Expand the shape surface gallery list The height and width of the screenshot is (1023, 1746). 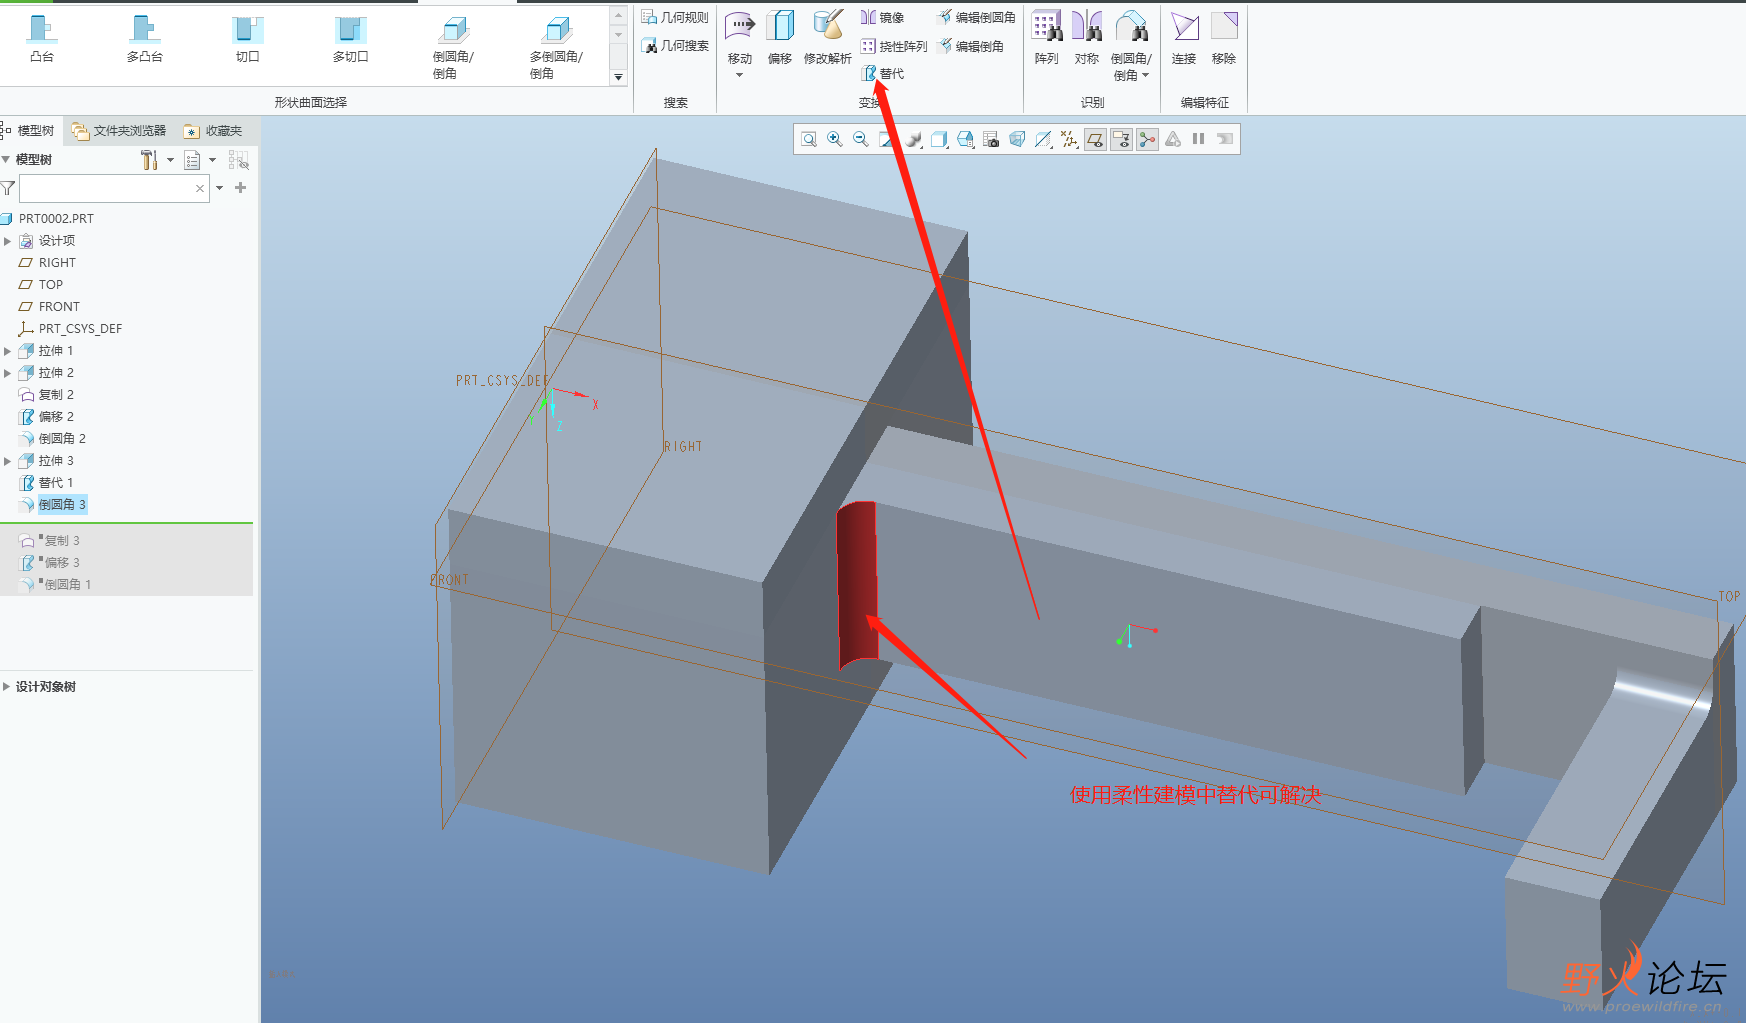[618, 77]
